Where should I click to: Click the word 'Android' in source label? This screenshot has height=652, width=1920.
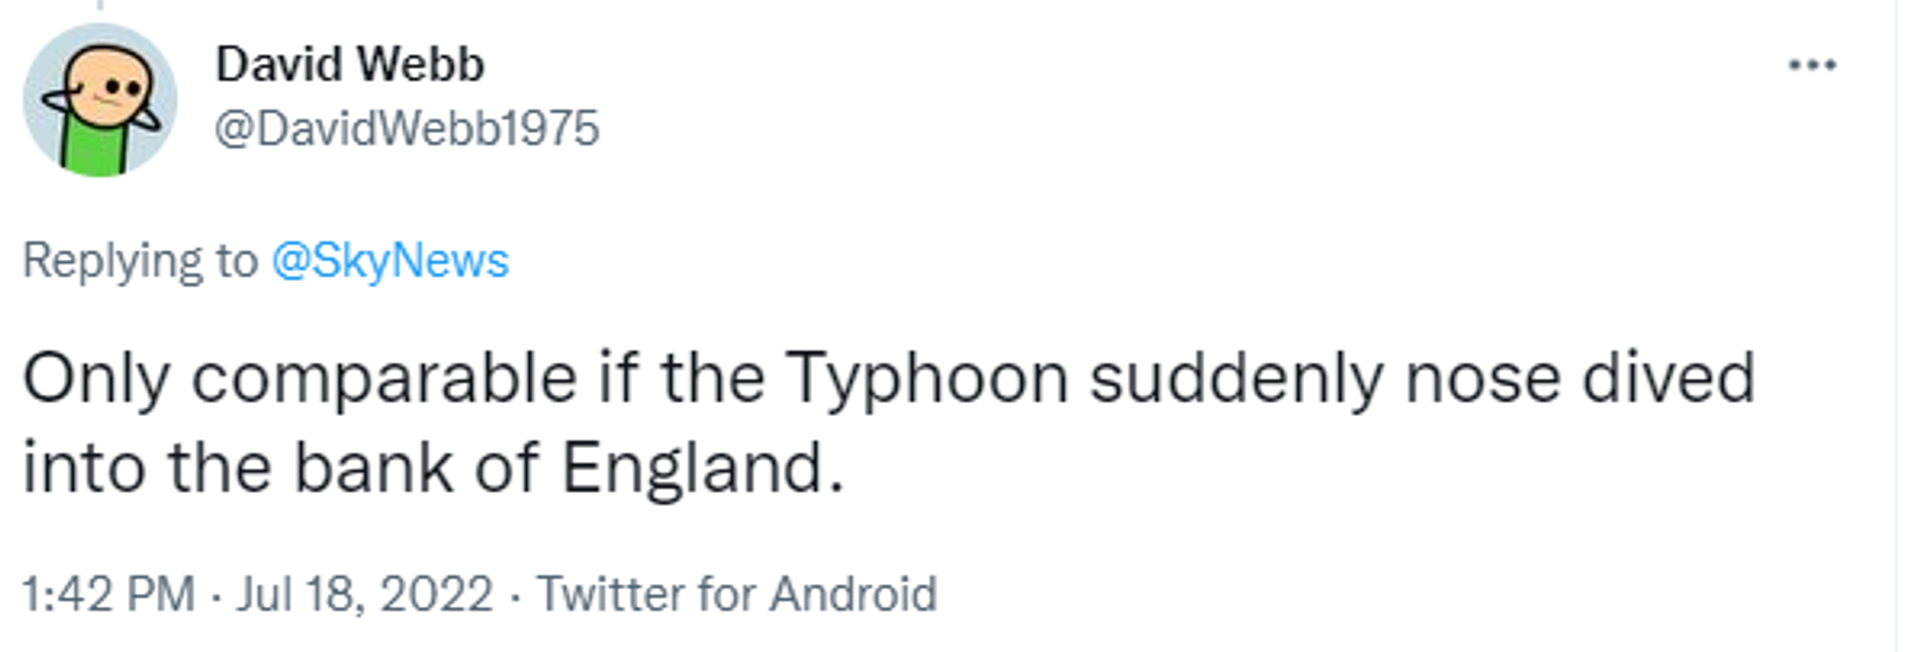[853, 594]
